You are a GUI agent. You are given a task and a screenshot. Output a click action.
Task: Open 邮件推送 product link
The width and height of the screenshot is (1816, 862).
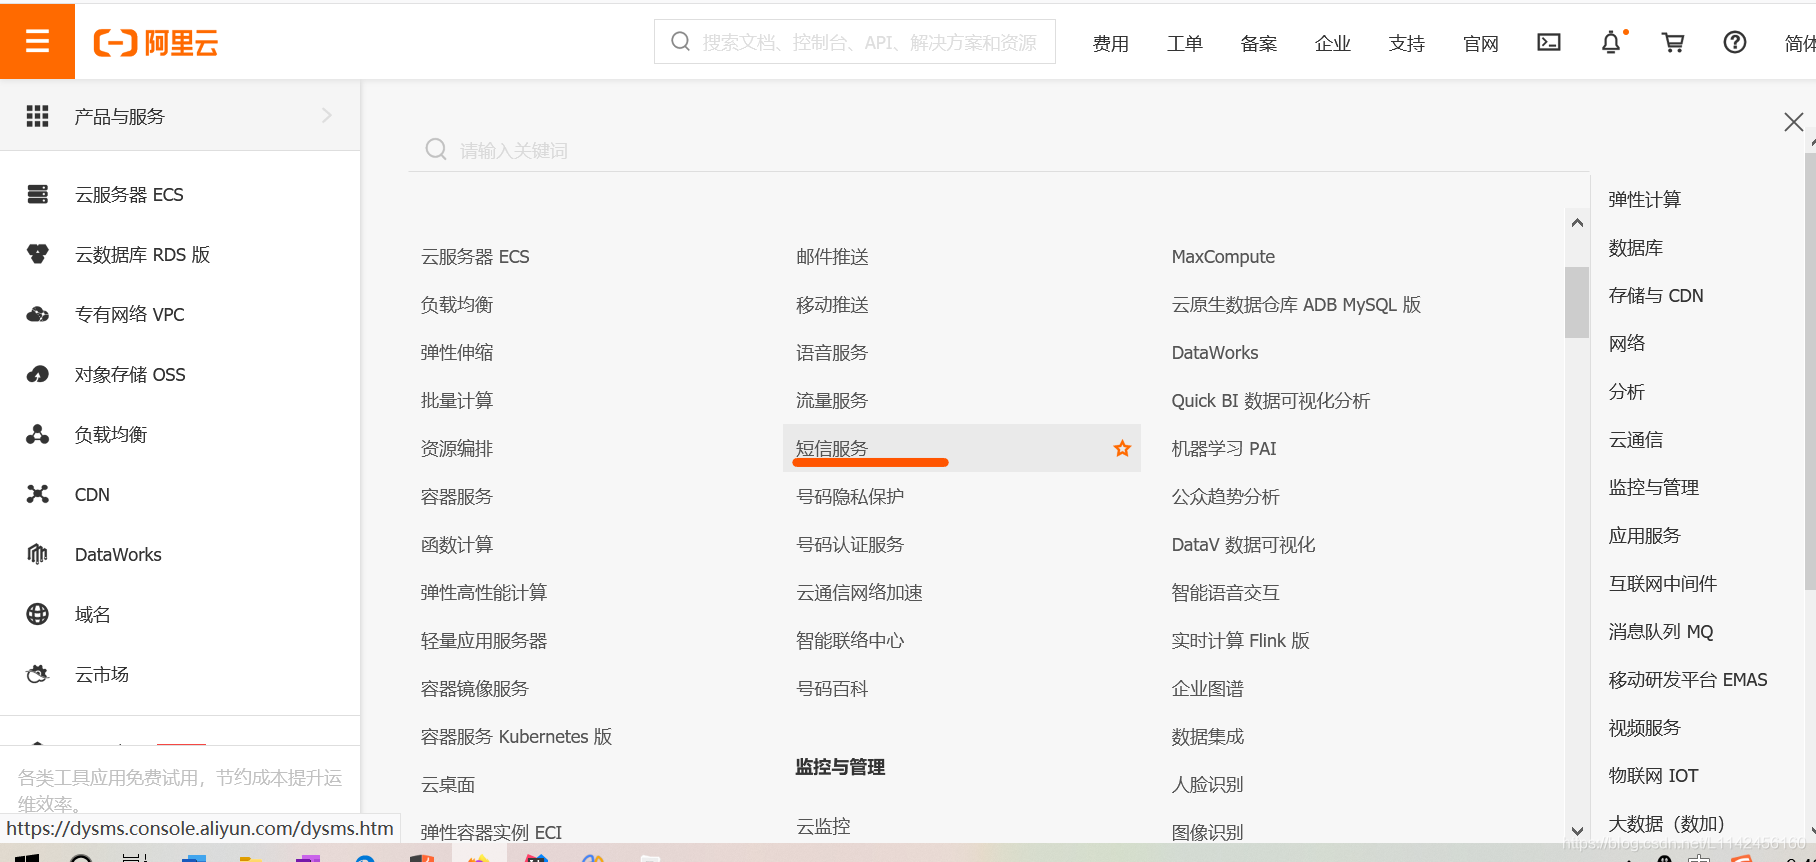(832, 256)
